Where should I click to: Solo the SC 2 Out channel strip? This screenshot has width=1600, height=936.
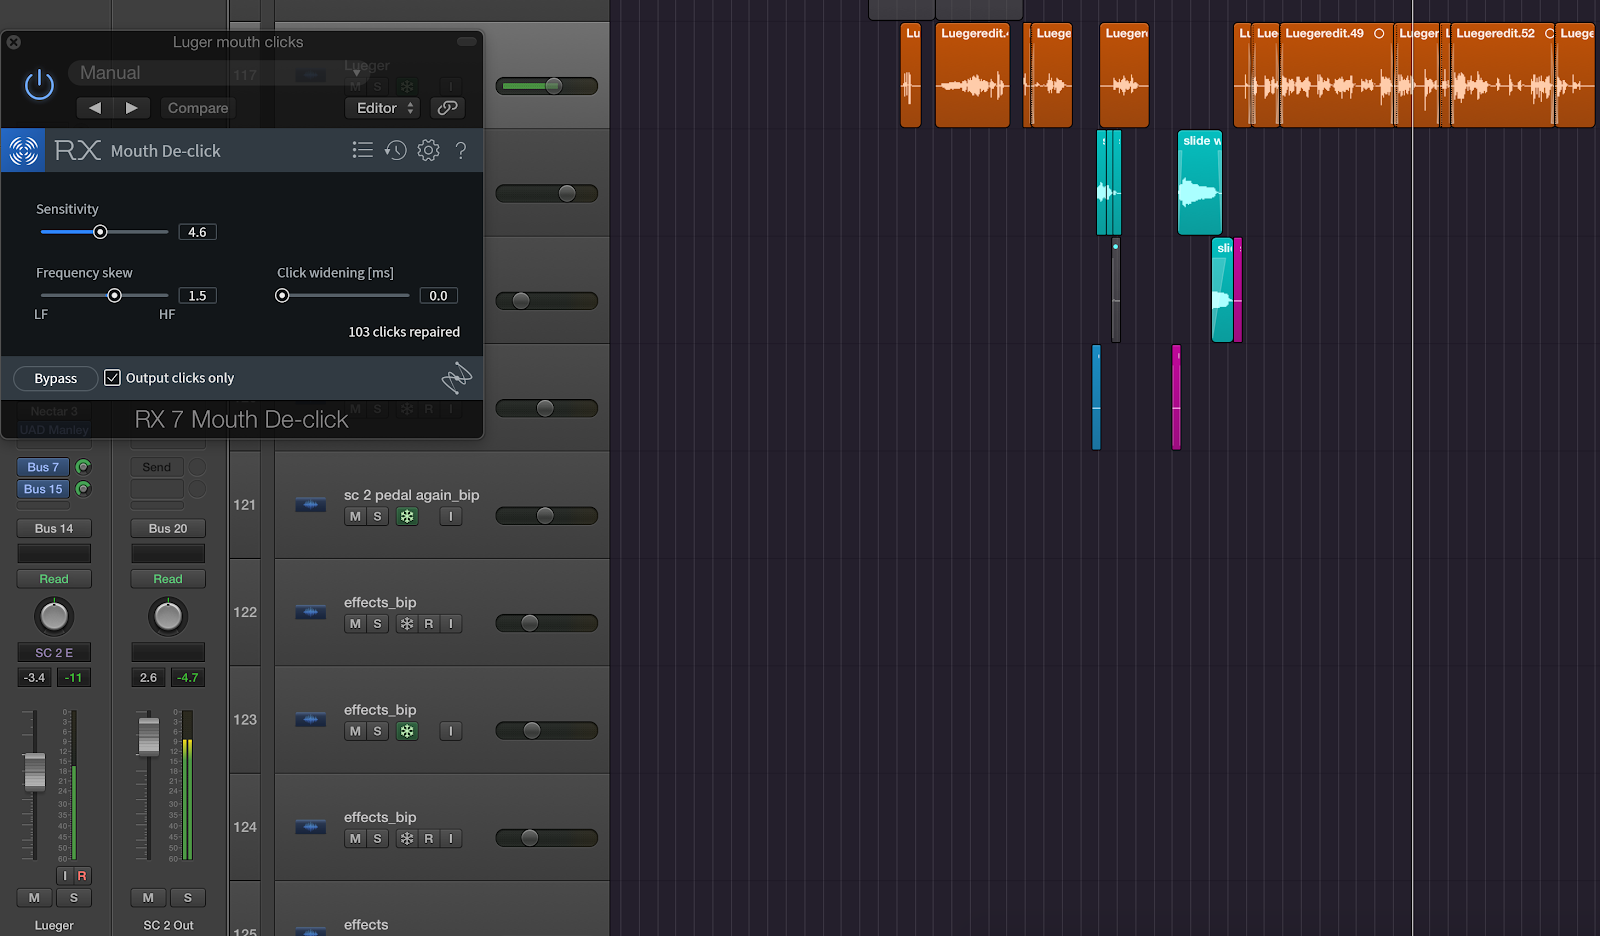(188, 898)
